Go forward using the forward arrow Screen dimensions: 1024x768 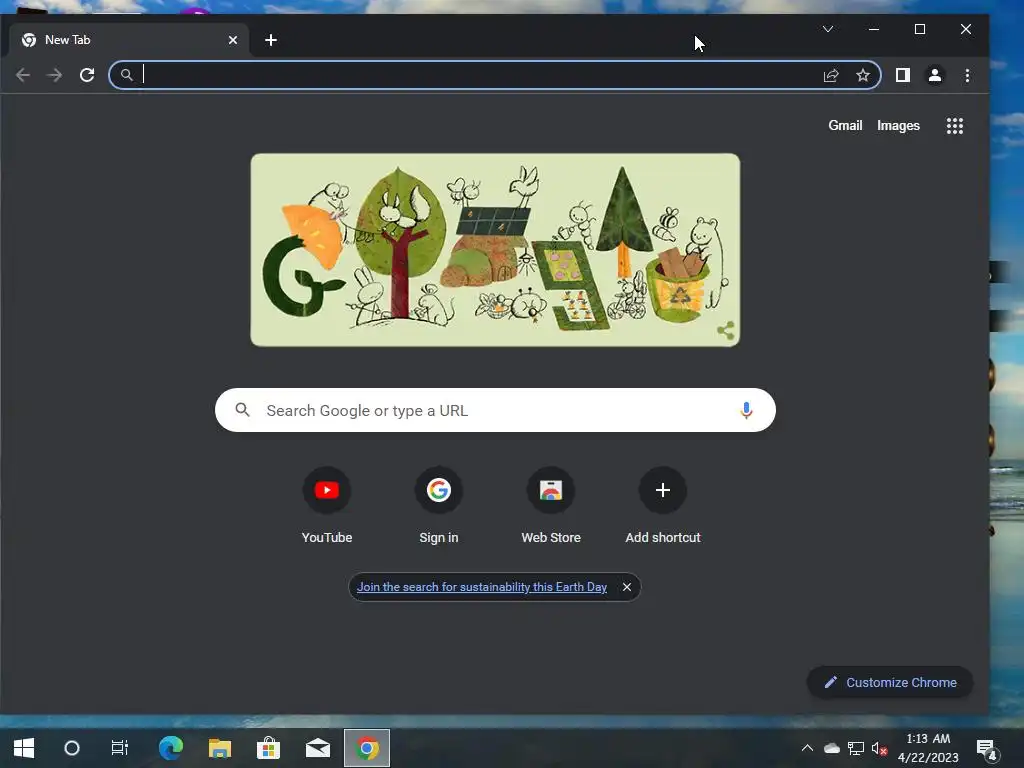click(55, 75)
